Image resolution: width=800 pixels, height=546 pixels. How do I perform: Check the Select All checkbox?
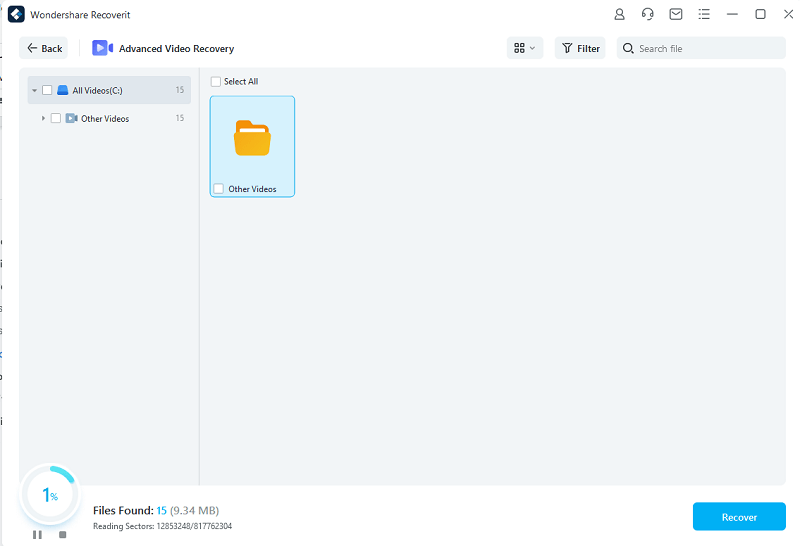pyautogui.click(x=216, y=82)
